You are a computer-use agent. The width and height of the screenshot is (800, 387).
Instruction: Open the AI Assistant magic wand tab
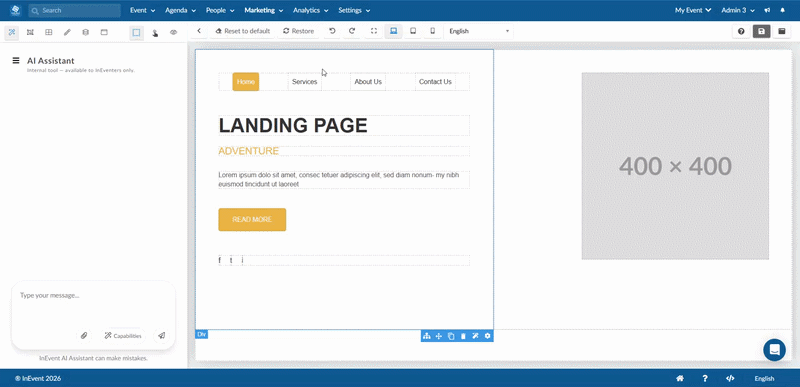12,32
